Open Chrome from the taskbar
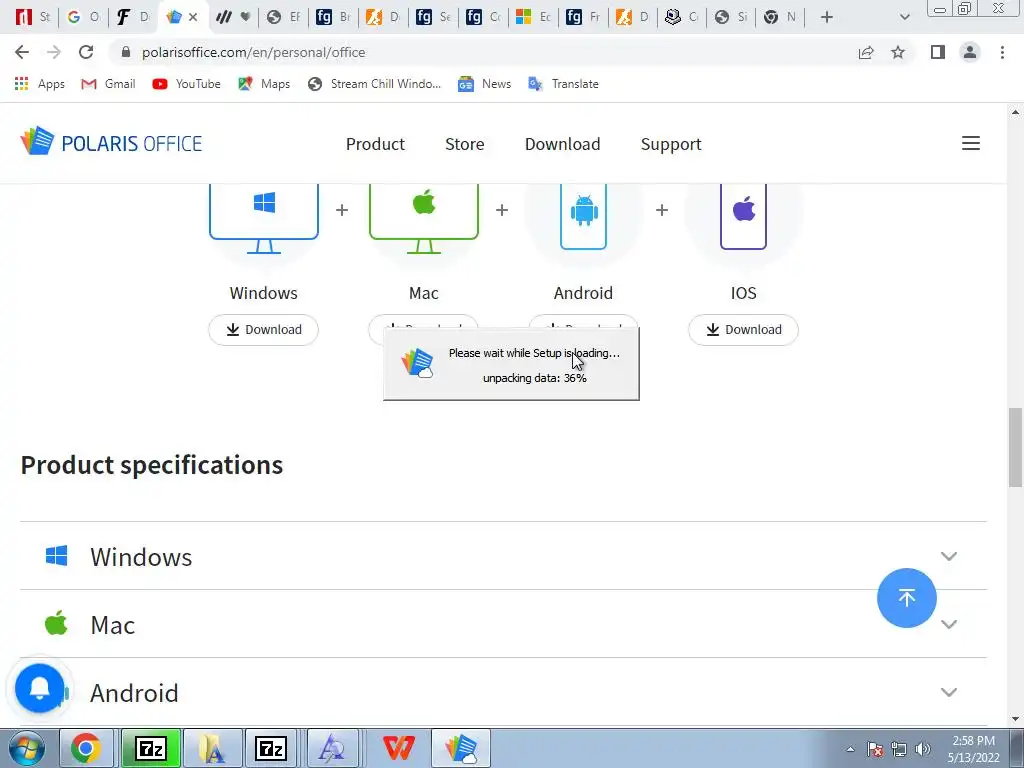The image size is (1024, 768). click(x=86, y=748)
